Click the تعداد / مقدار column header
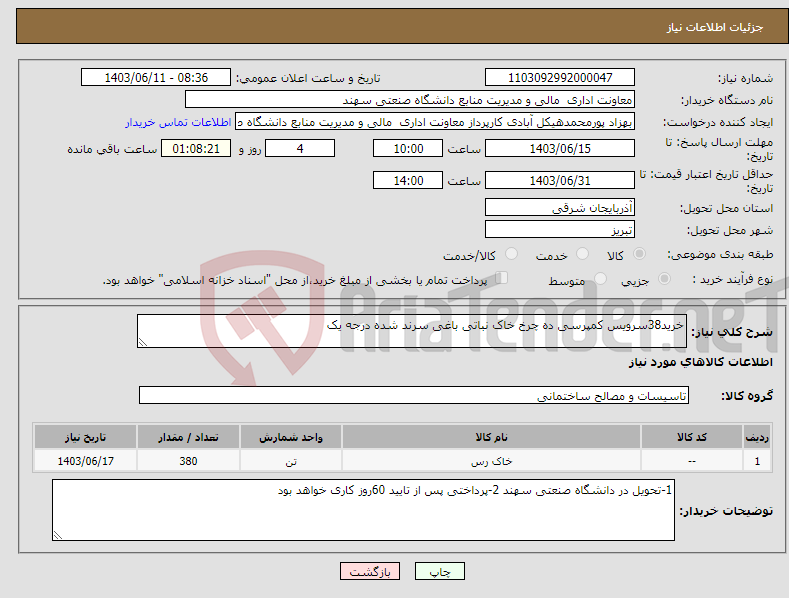The width and height of the screenshot is (789, 598). coord(188,437)
